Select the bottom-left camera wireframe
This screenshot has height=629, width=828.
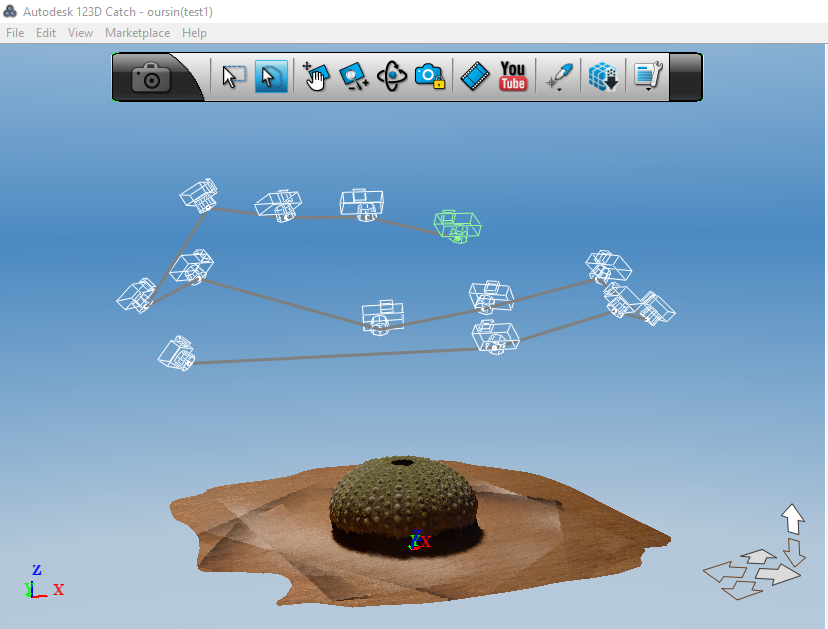point(176,353)
